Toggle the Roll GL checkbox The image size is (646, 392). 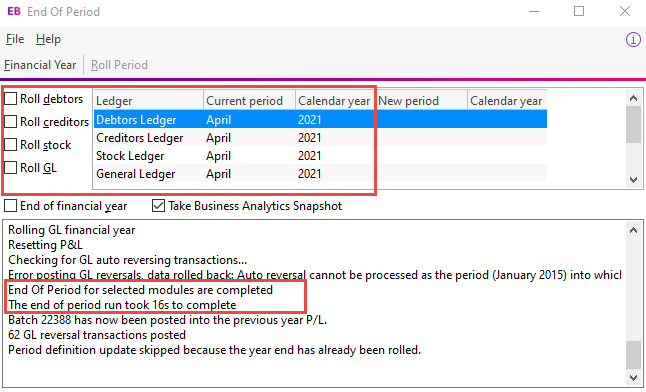click(11, 168)
